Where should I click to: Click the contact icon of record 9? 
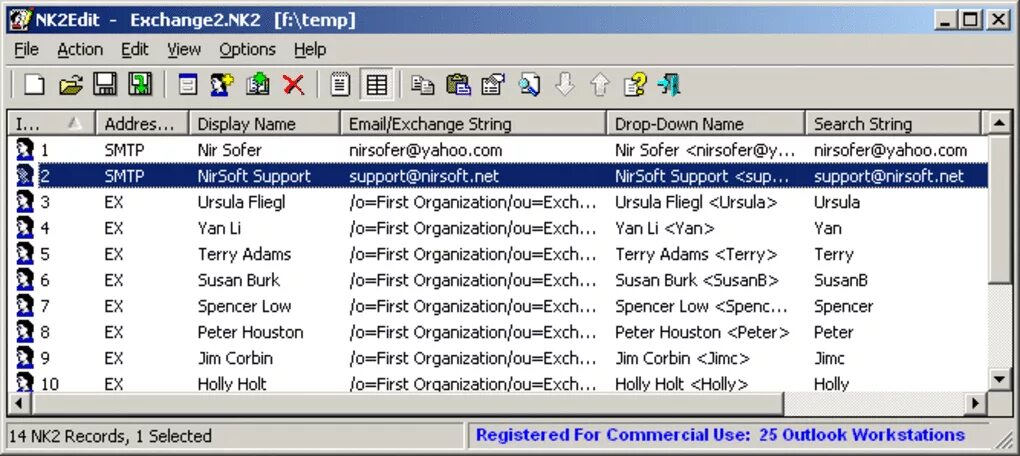click(25, 358)
